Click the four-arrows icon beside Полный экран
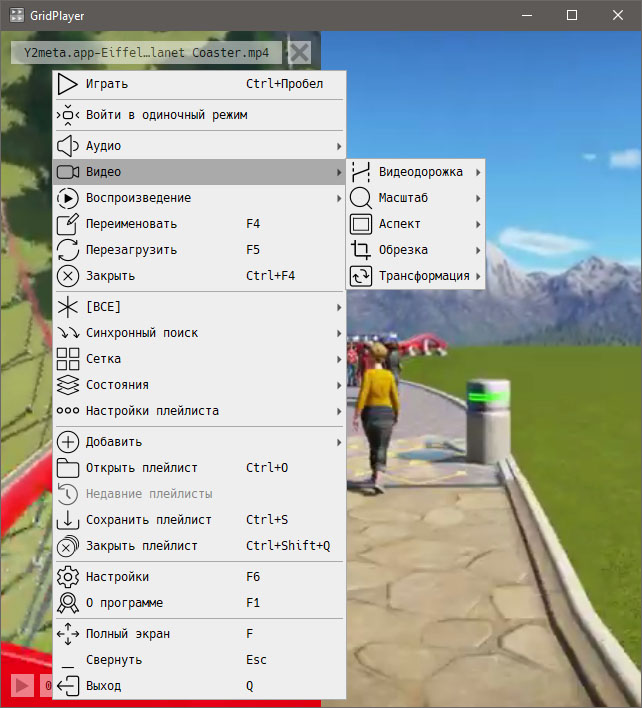 [x=68, y=634]
